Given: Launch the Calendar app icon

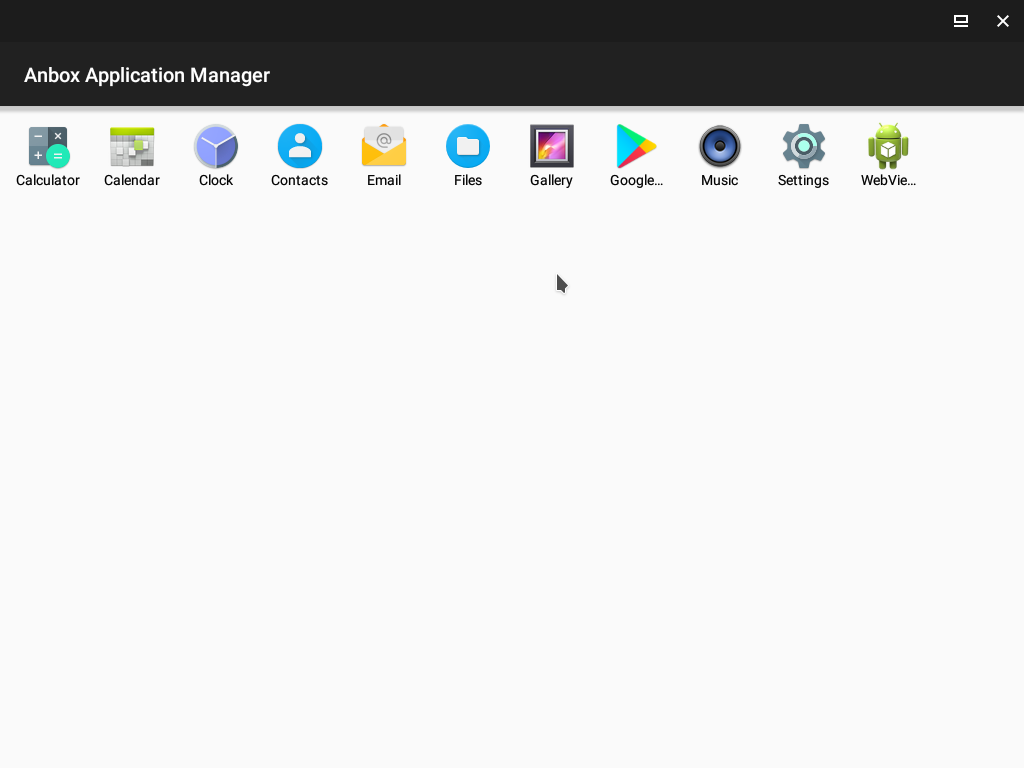Looking at the screenshot, I should [x=132, y=147].
